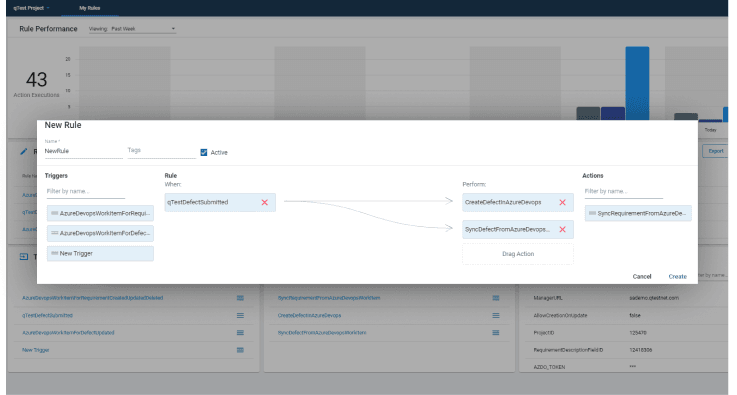The height and width of the screenshot is (395, 737).
Task: Open AzureDevopsWorkItemForRequirementCreatedUpdatedDeleted link
Action: click(x=93, y=298)
